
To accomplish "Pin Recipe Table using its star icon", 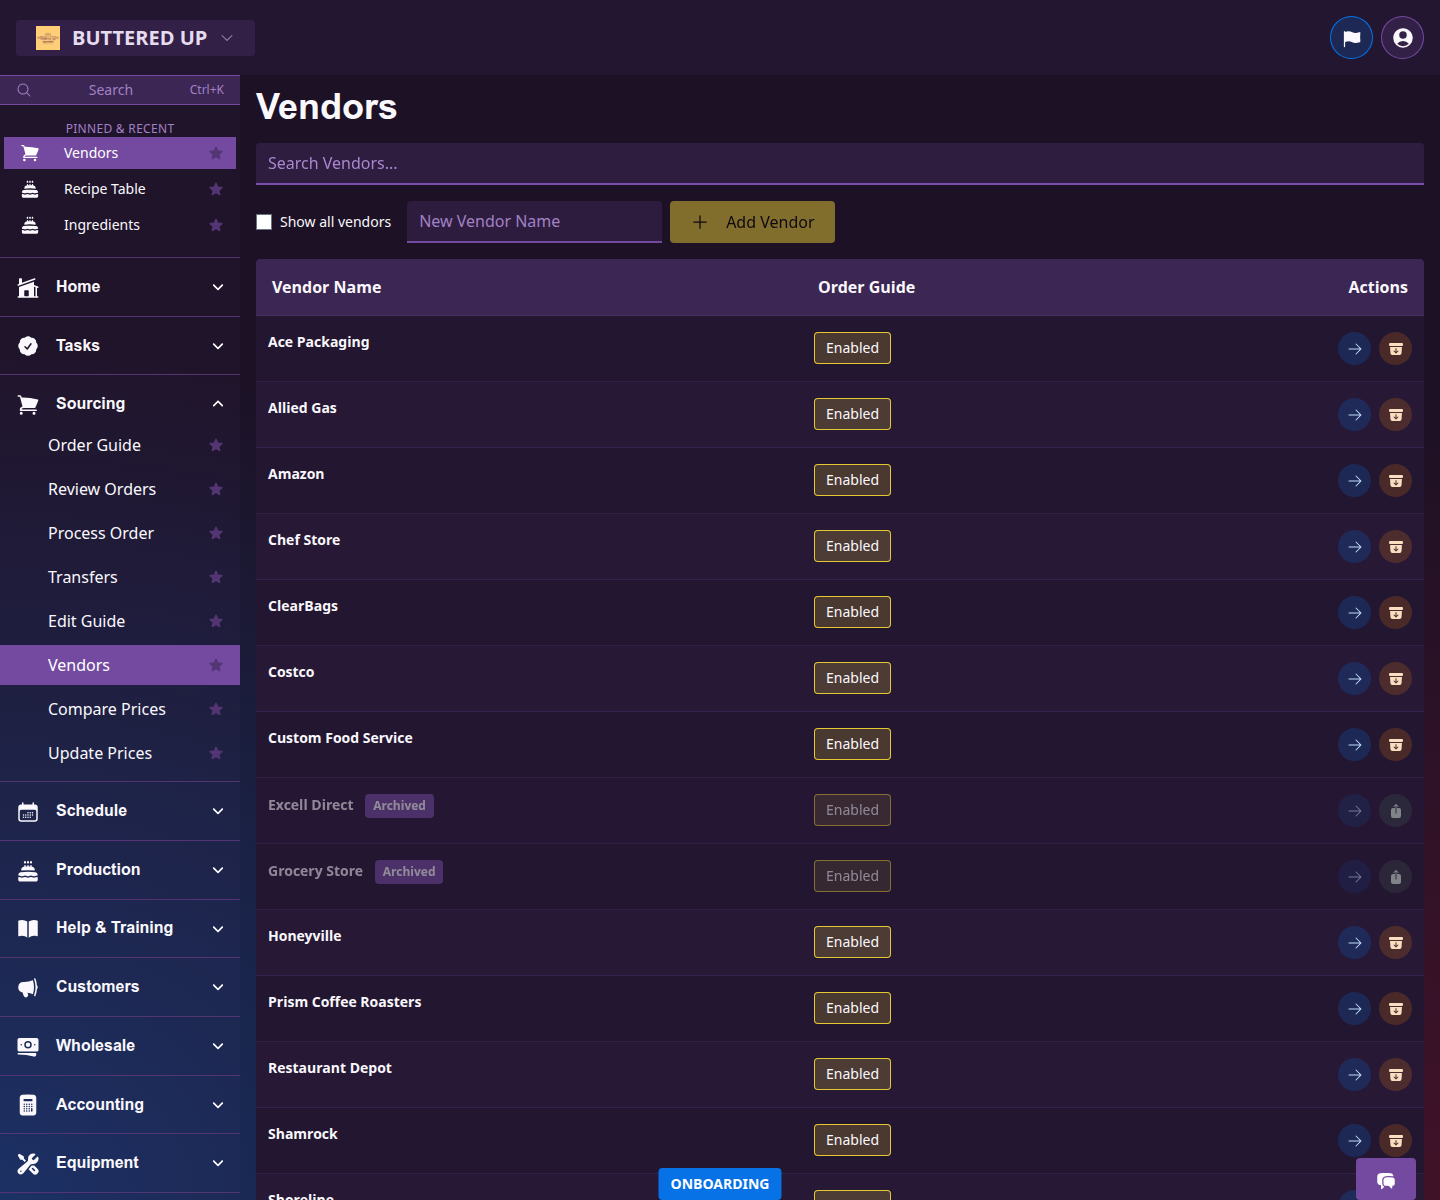I will tap(216, 189).
